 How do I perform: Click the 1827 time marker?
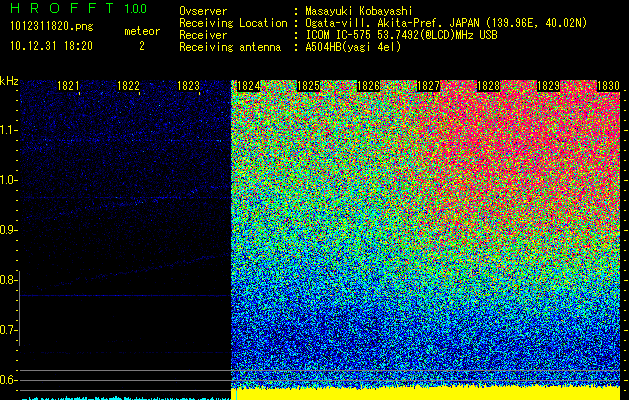coord(428,86)
